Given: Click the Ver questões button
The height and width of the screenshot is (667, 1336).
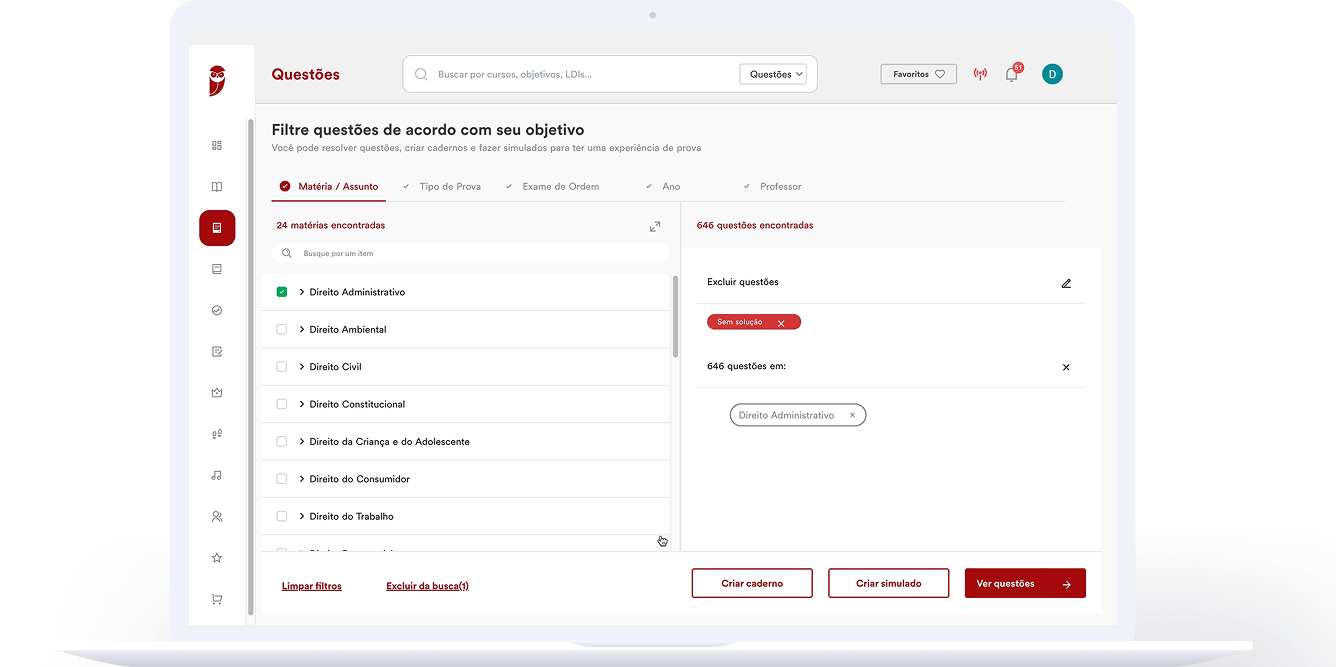Looking at the screenshot, I should coord(1024,584).
